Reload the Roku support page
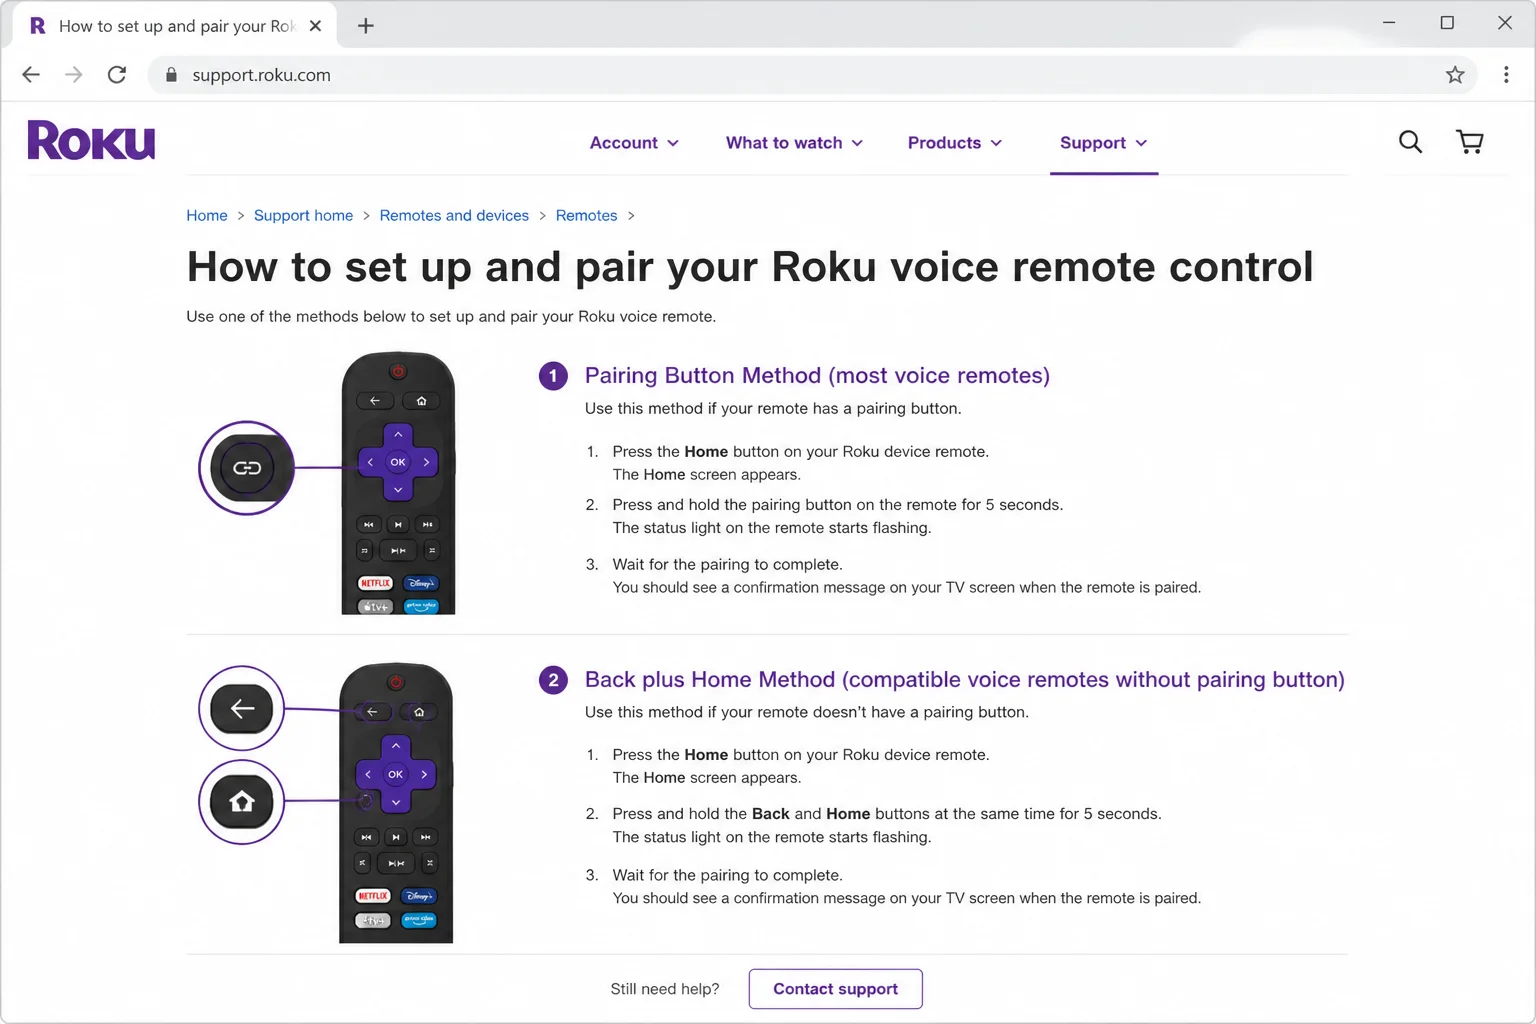Image resolution: width=1536 pixels, height=1024 pixels. point(117,75)
